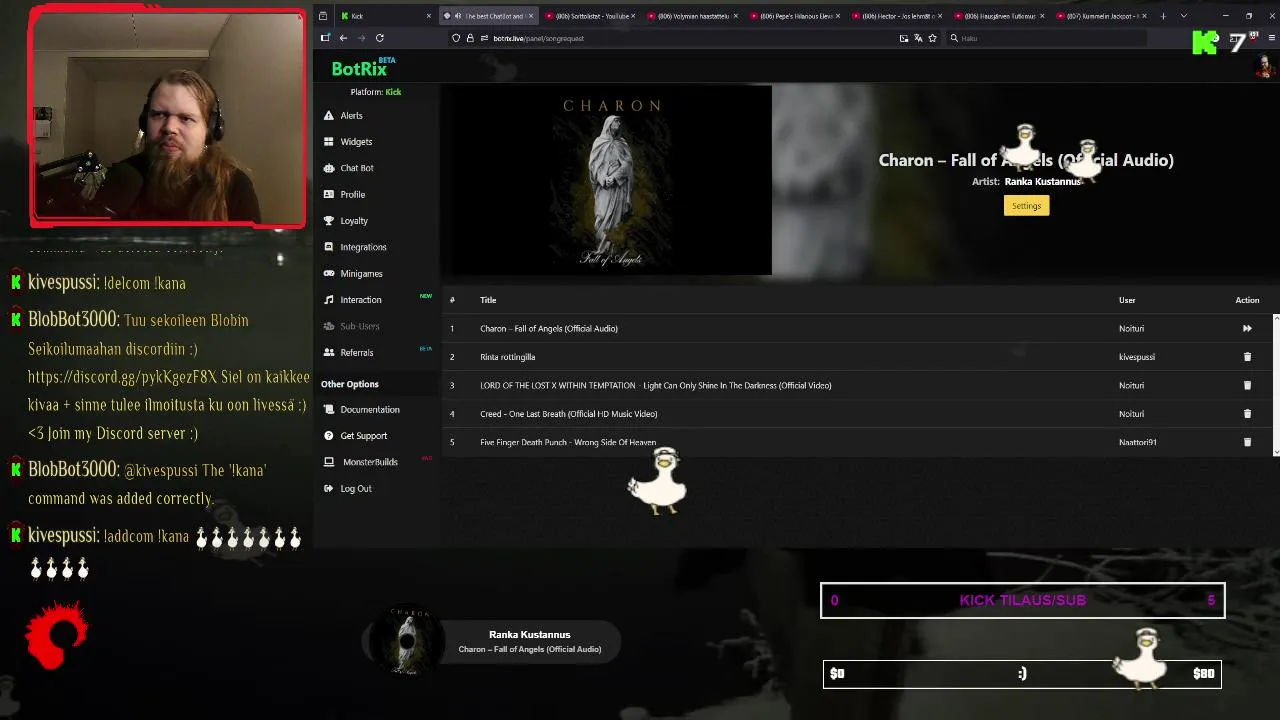
Task: Select 'Creed - One Last Breath' title
Action: point(568,414)
